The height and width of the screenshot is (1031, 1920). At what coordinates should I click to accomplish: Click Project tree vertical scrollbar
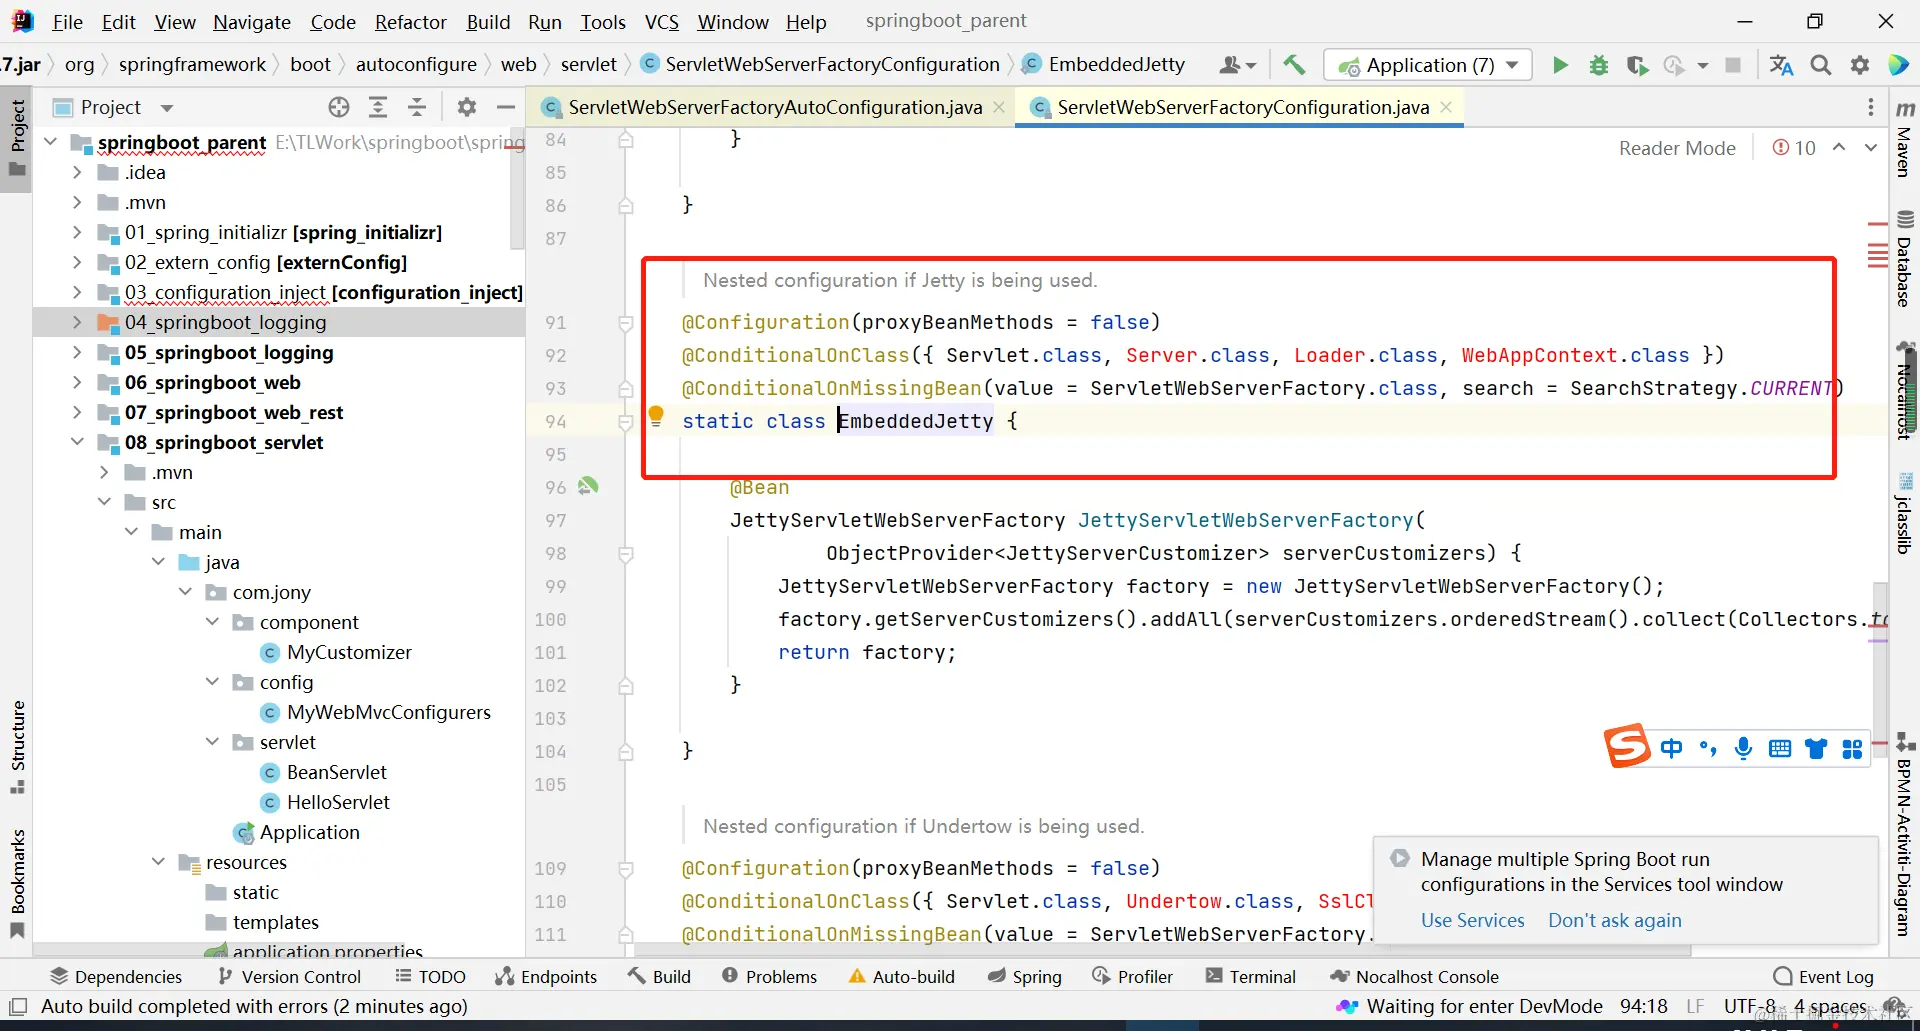tap(517, 190)
